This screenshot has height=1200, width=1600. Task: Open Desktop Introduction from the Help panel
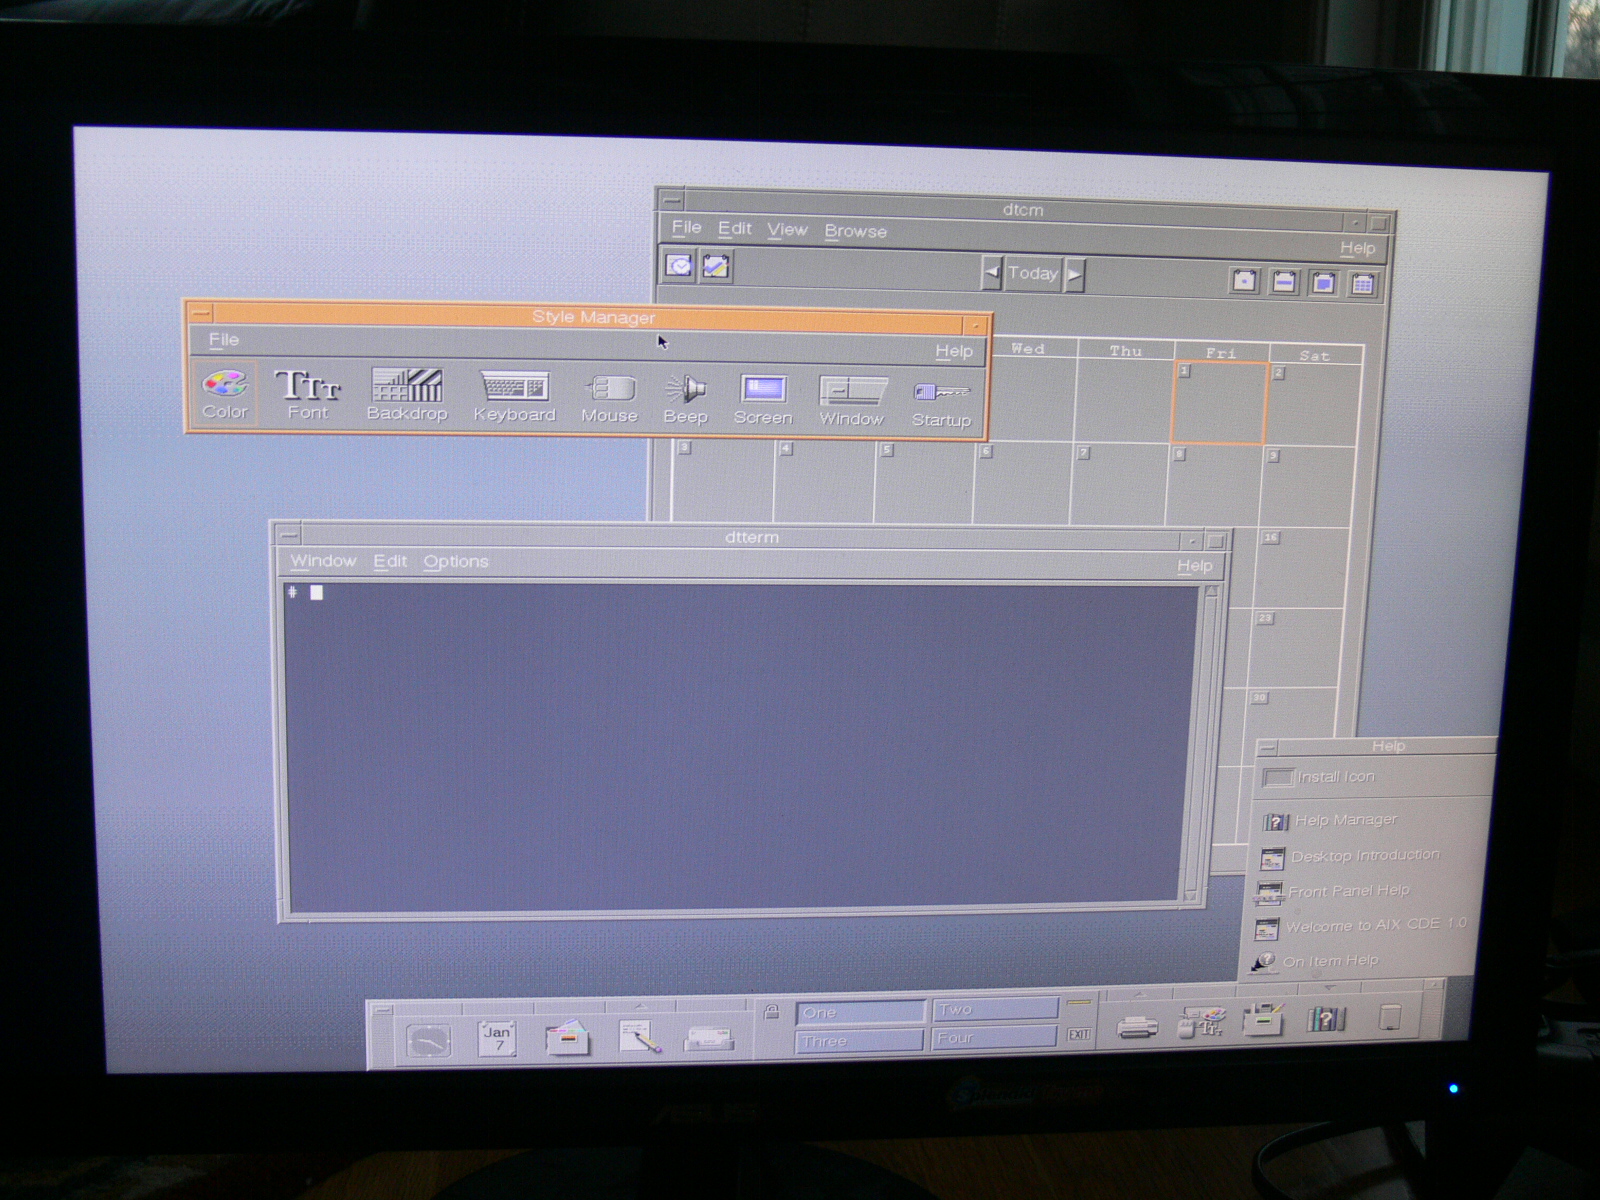click(x=1364, y=856)
